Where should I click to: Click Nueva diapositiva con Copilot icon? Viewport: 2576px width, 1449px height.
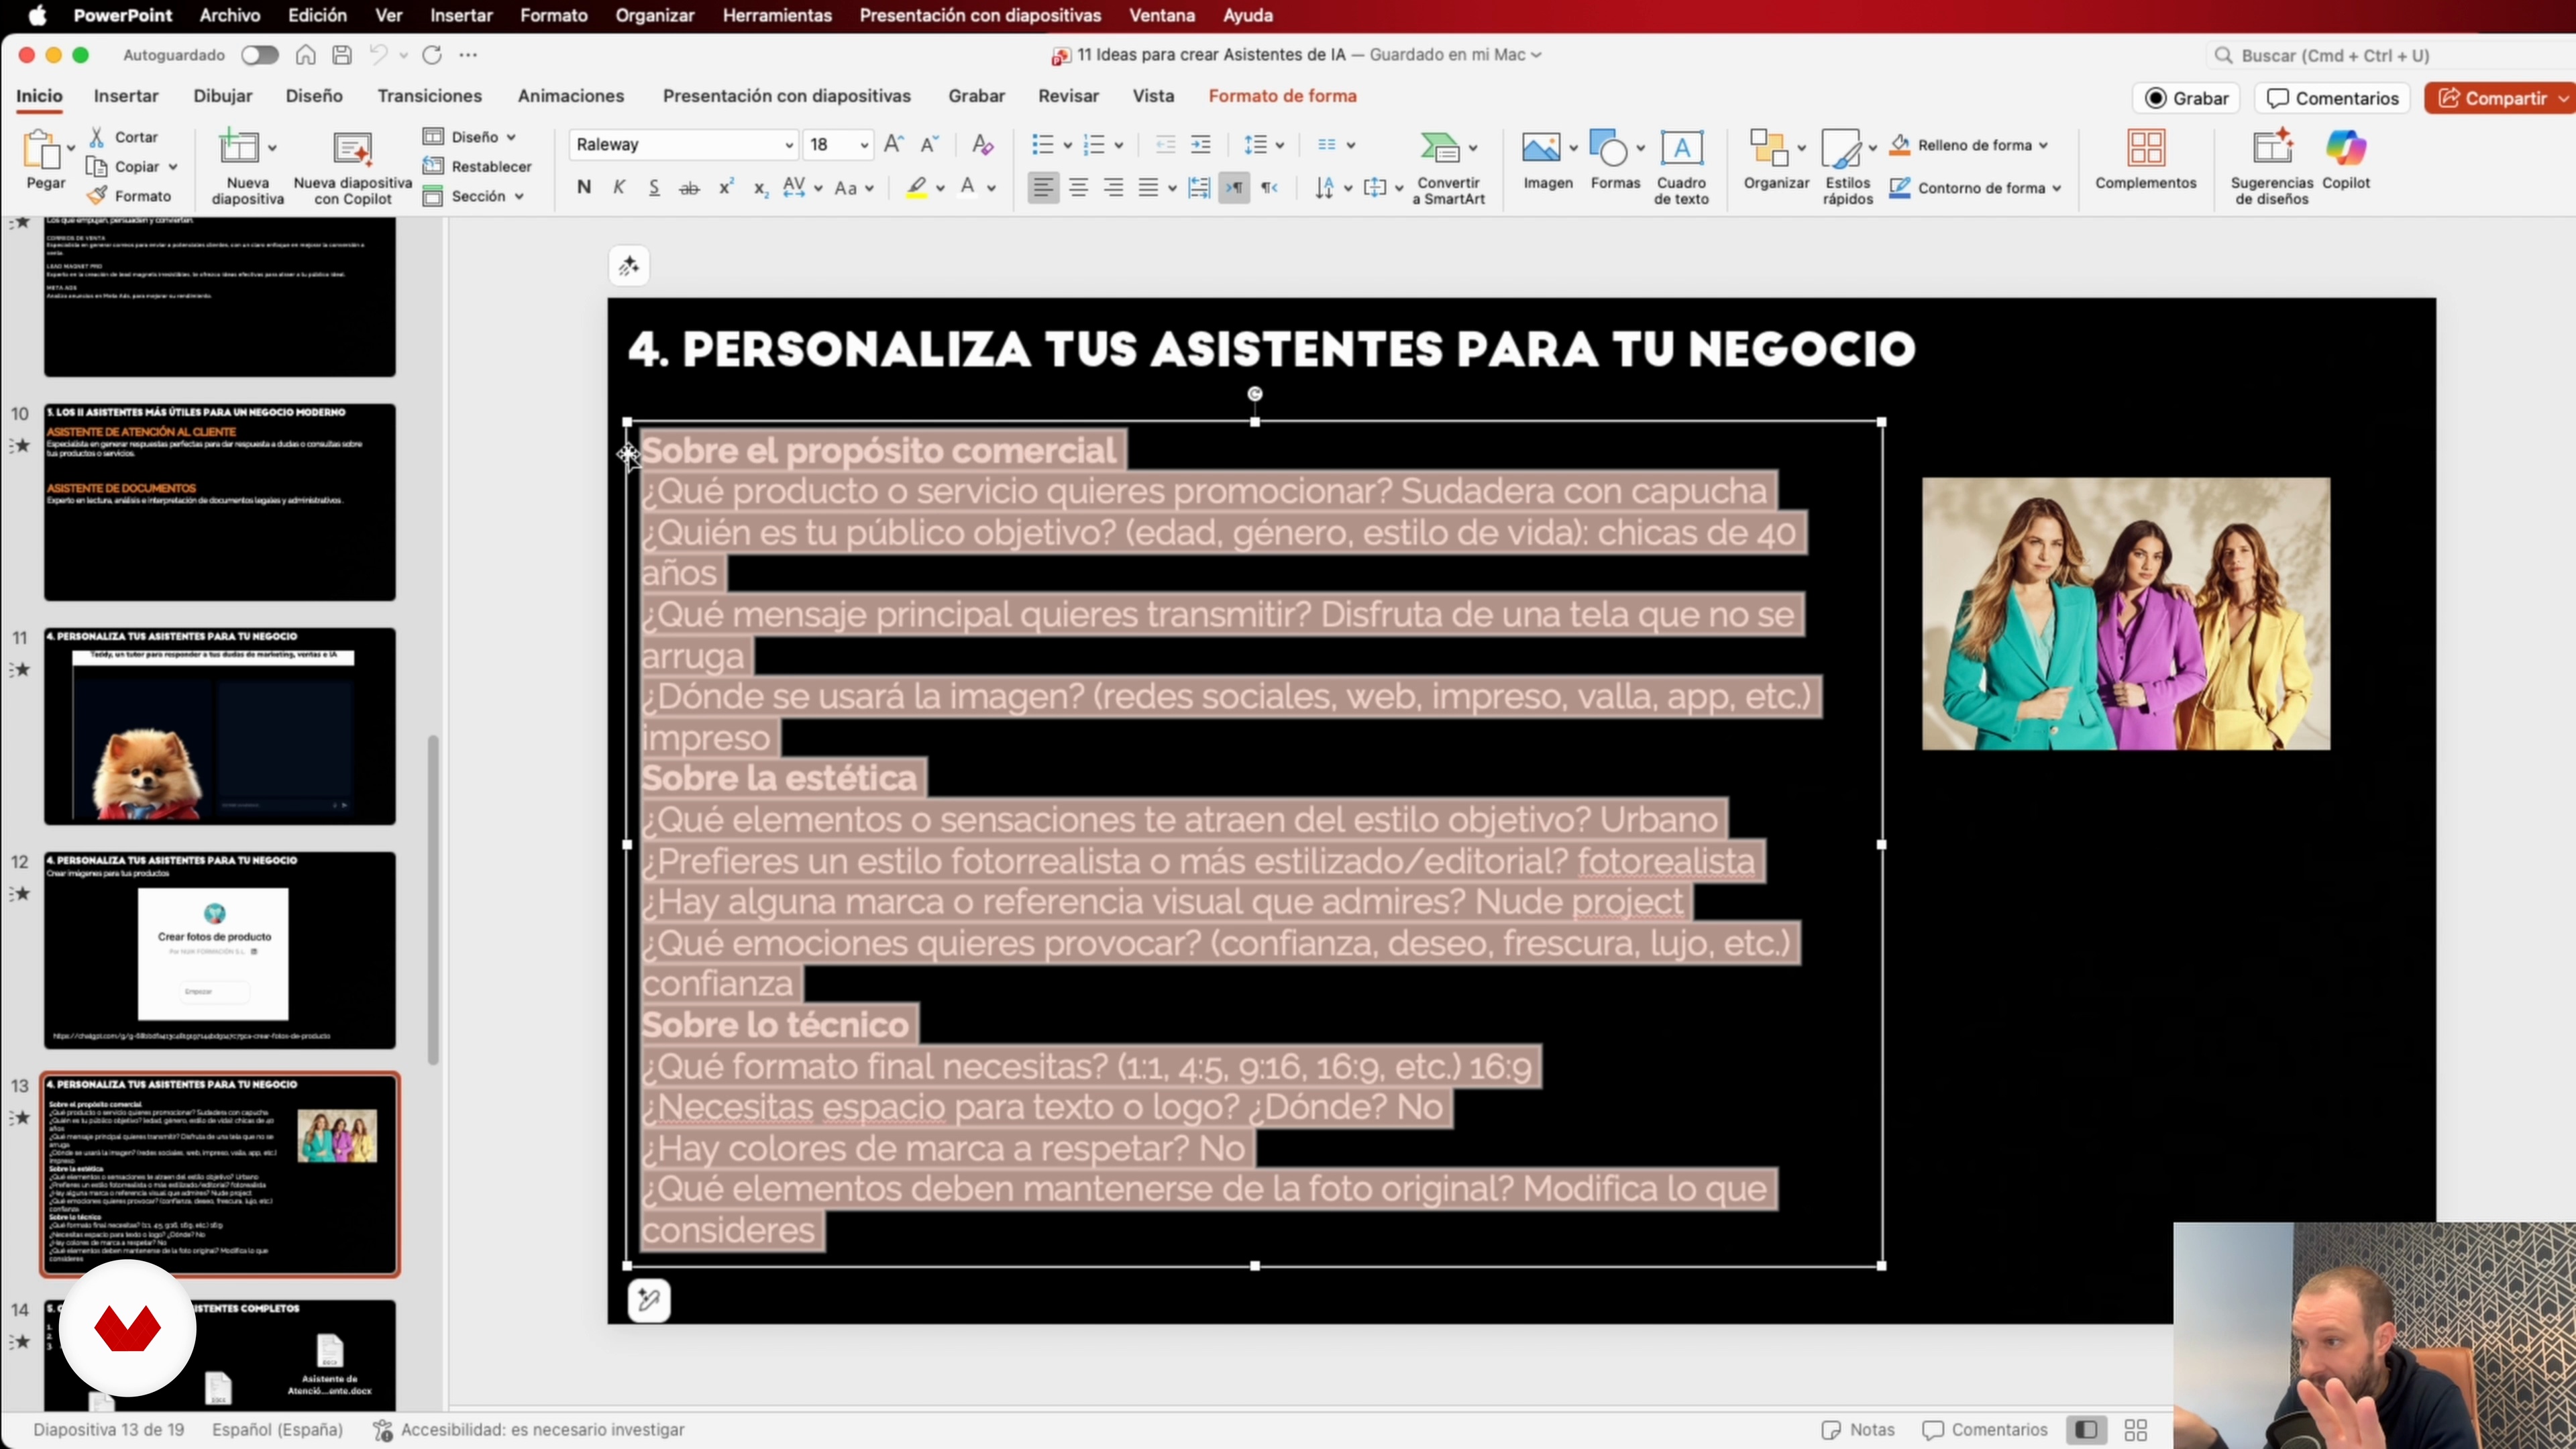point(352,148)
